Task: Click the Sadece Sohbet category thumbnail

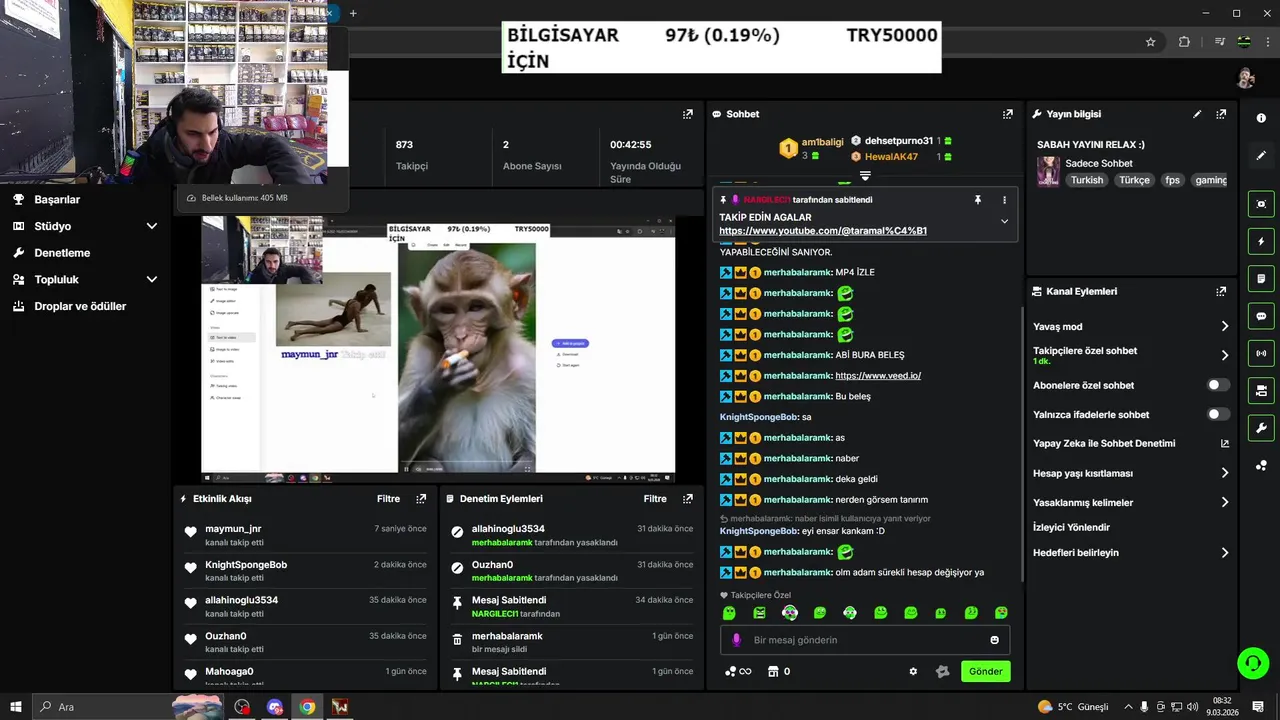Action: tap(1048, 171)
